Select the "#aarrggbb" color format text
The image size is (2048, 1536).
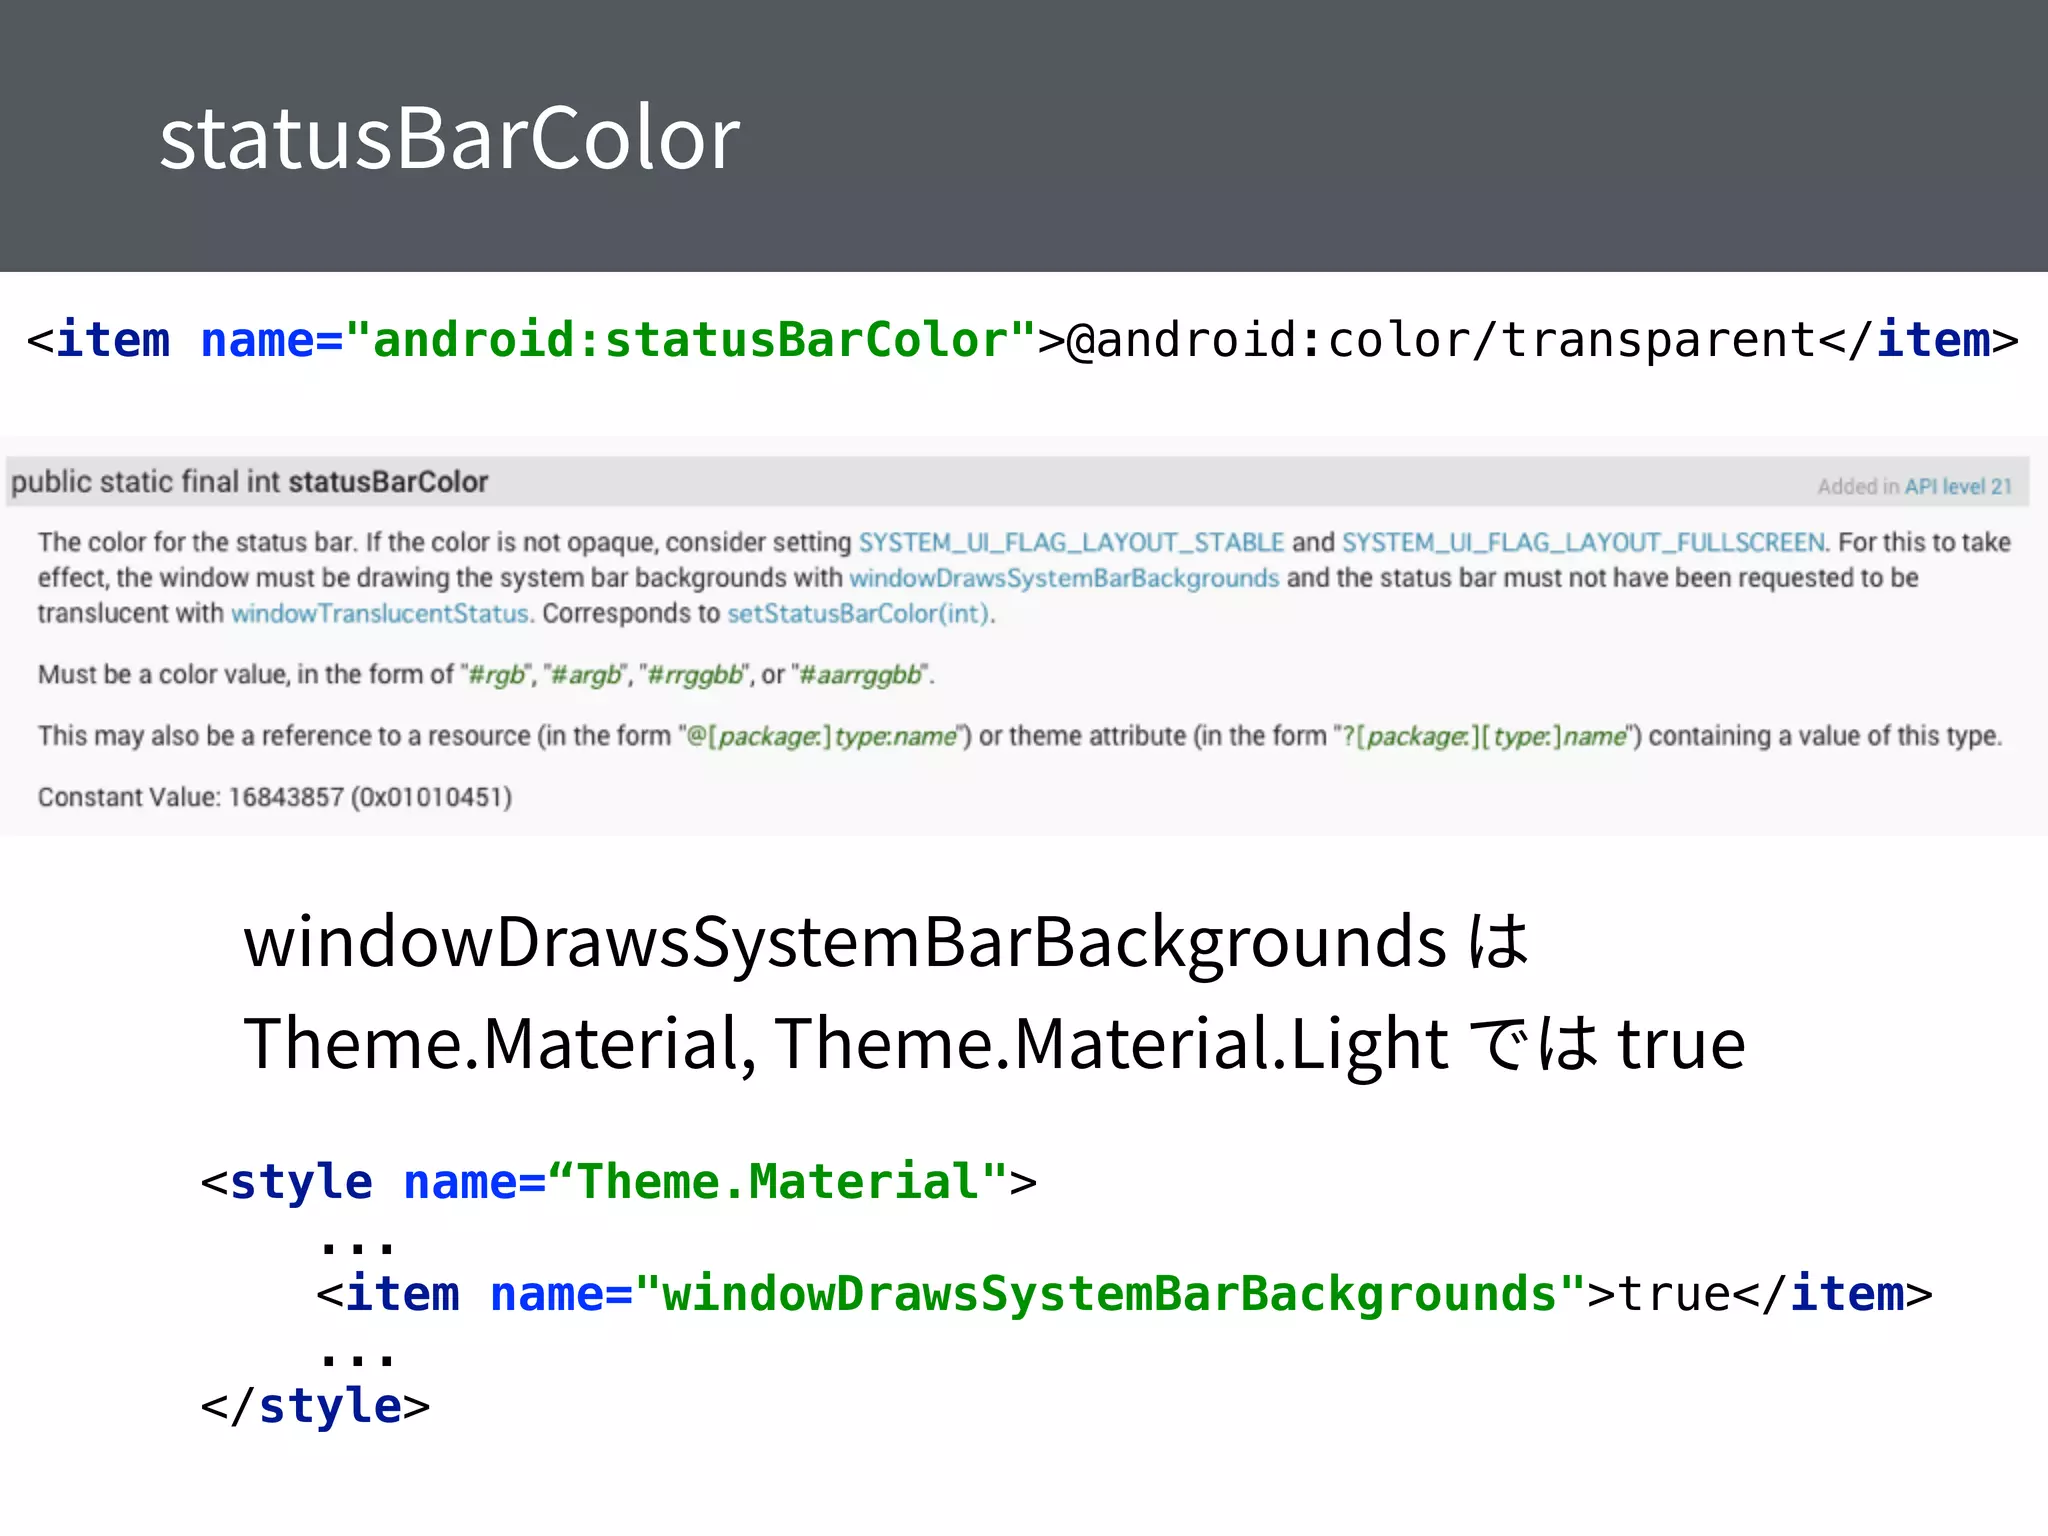[x=860, y=675]
